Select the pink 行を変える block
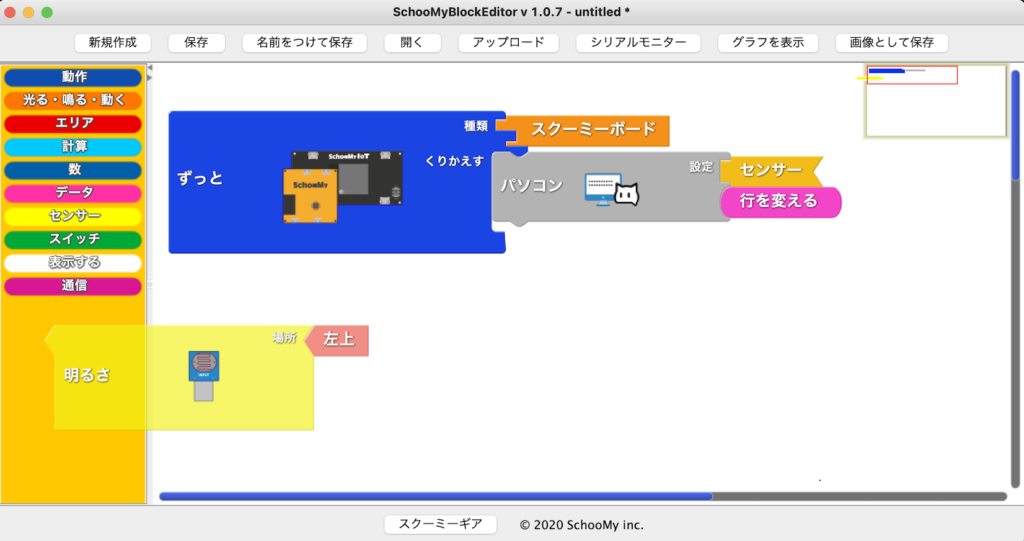Screen dimensions: 1024x541 coord(780,202)
